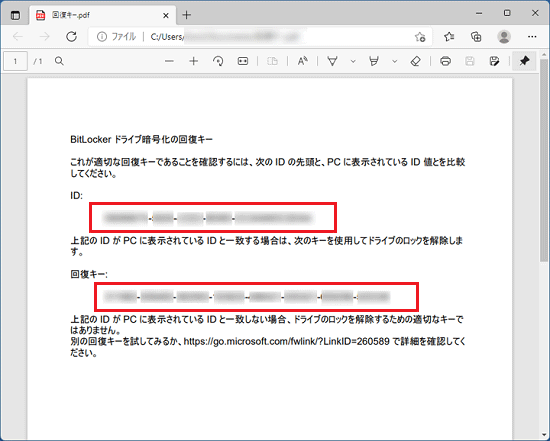Open page view options
The width and height of the screenshot is (550, 441).
click(x=272, y=61)
